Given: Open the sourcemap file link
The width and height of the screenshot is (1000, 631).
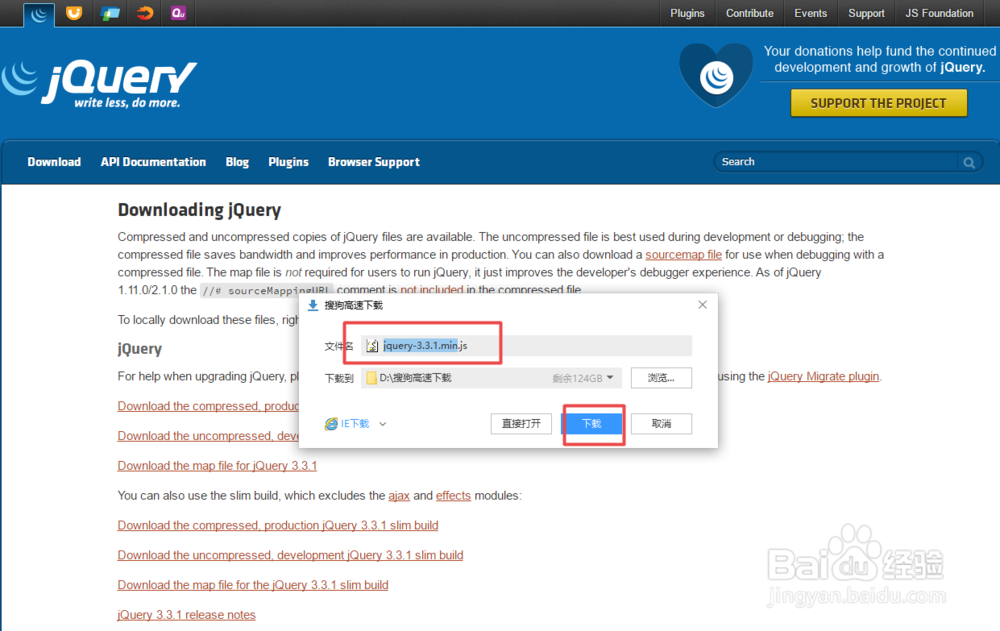Looking at the screenshot, I should pyautogui.click(x=683, y=255).
